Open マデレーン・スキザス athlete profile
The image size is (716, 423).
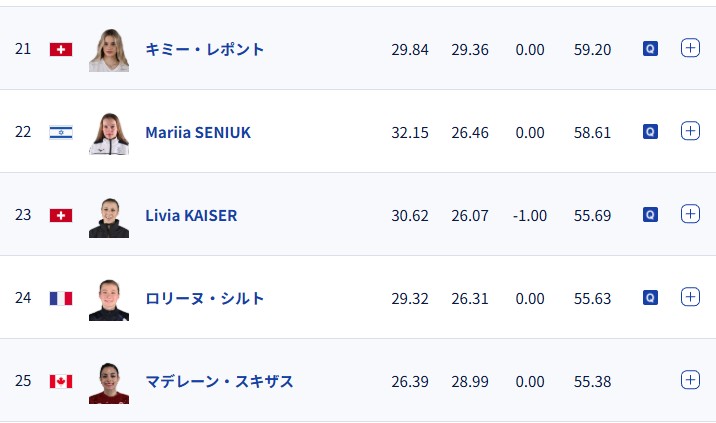click(219, 381)
